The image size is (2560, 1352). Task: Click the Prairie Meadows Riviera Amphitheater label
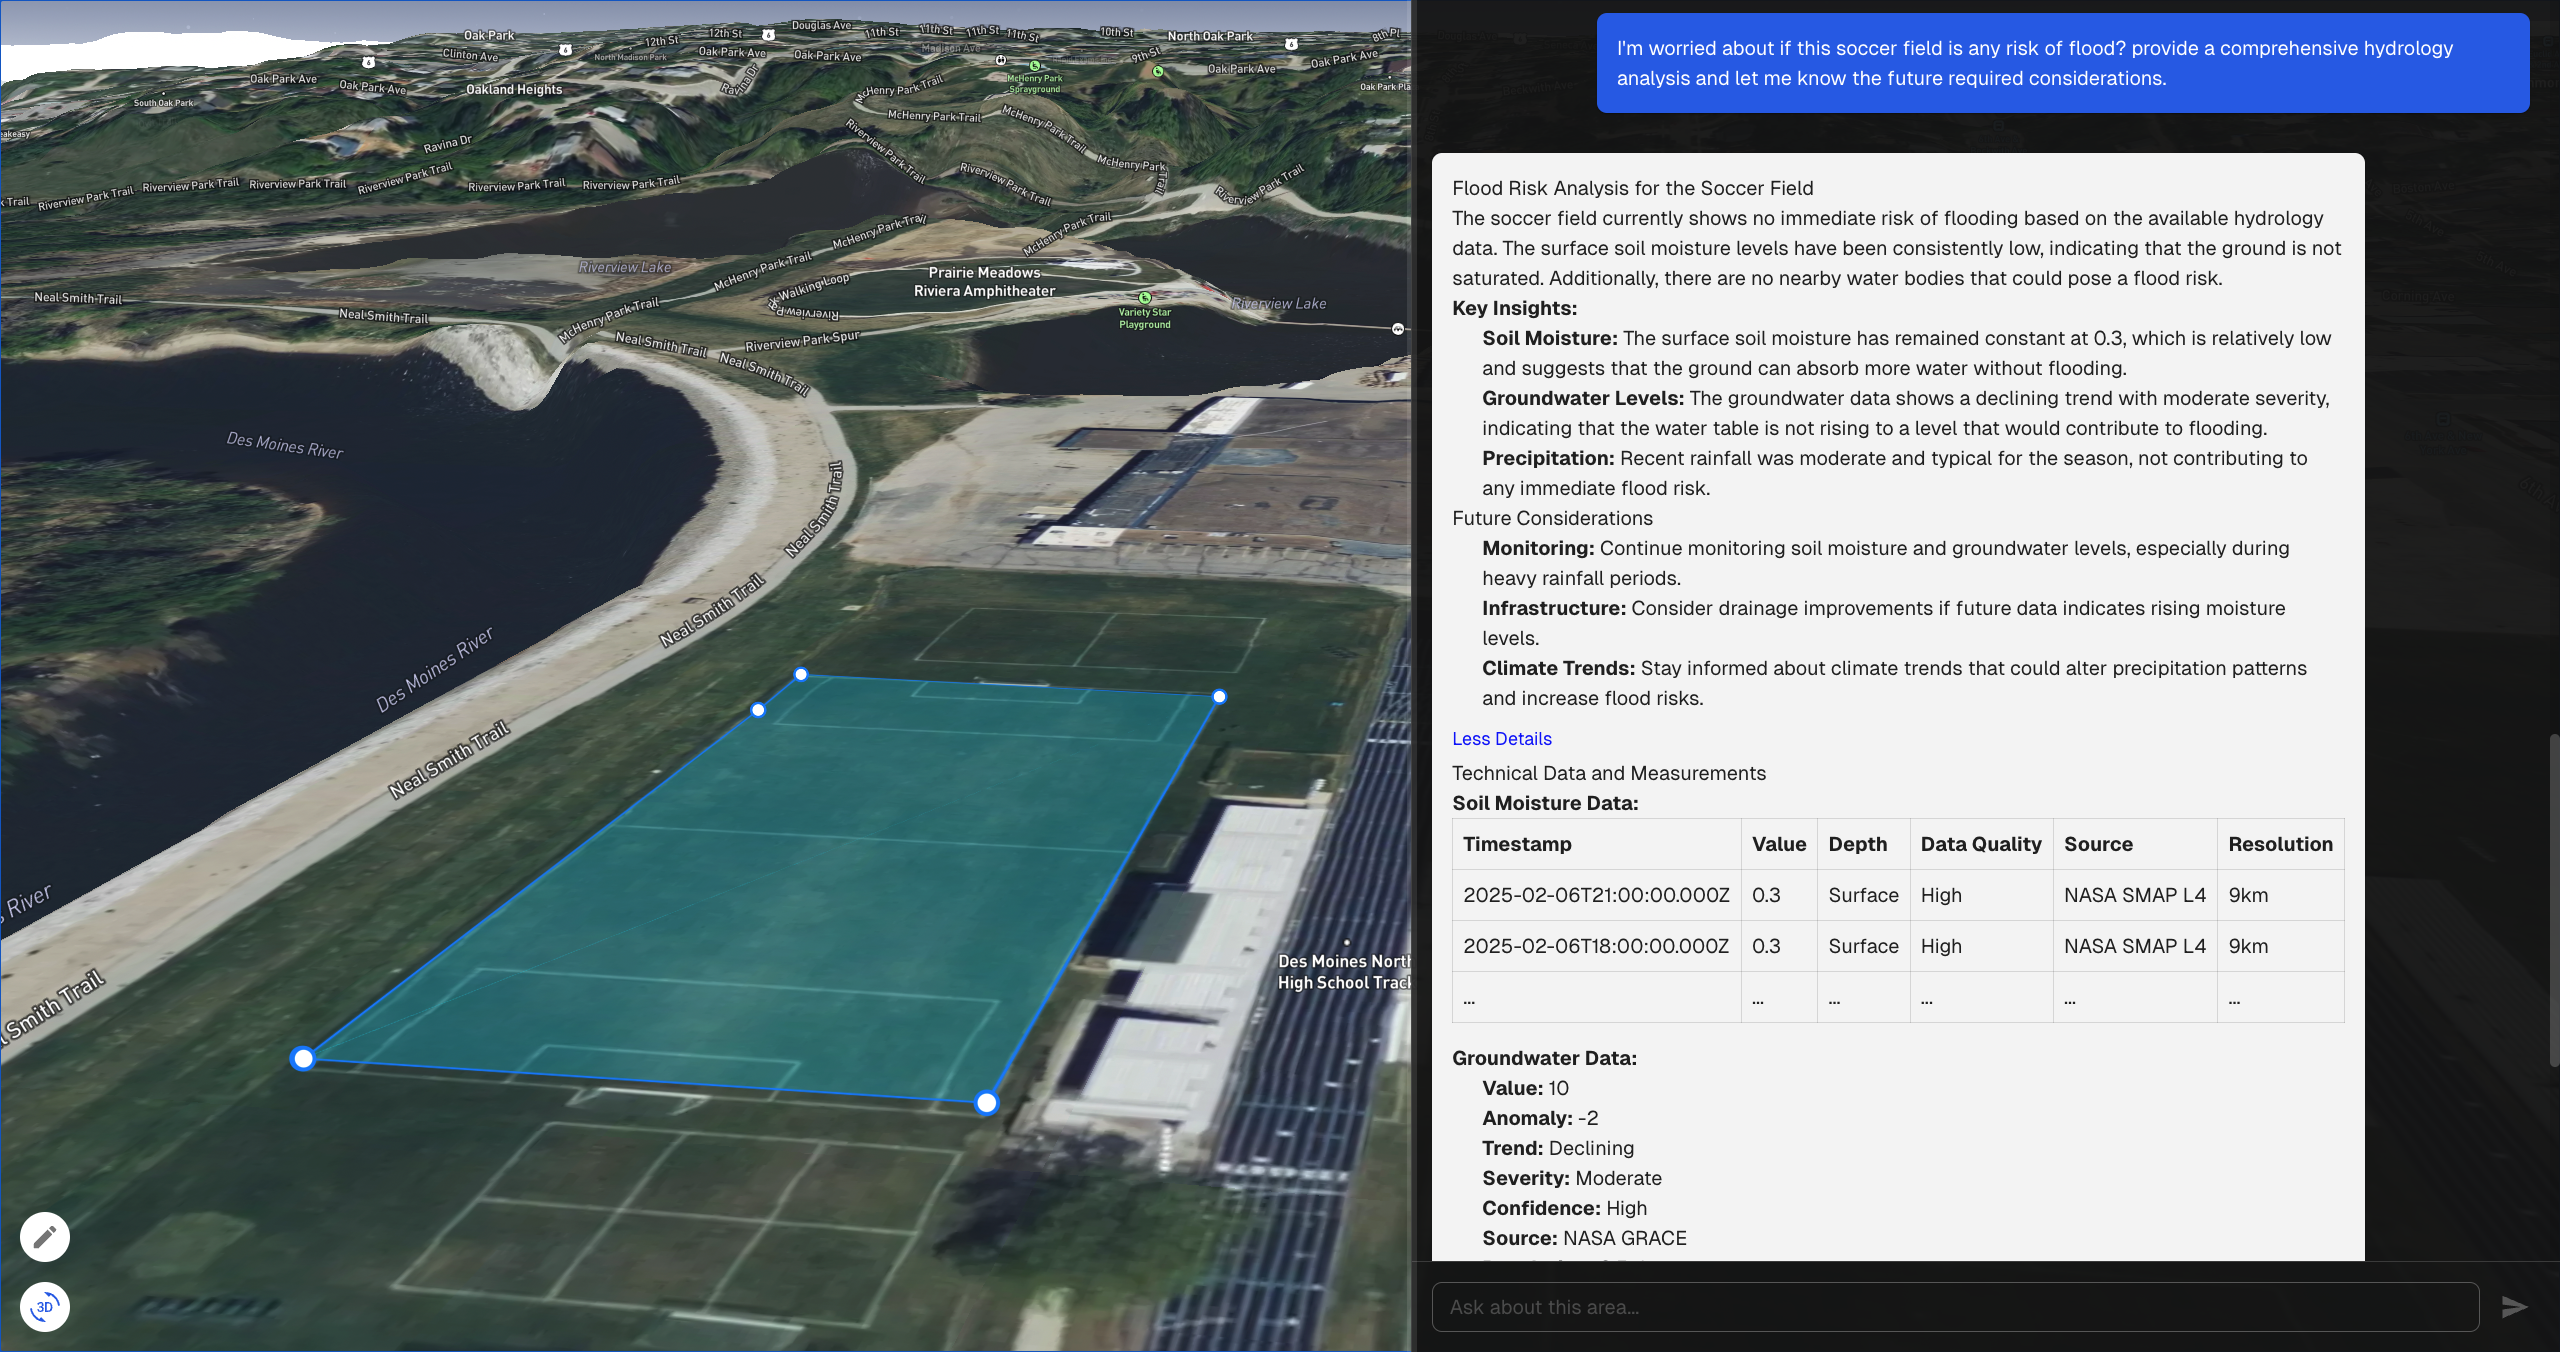tap(984, 282)
